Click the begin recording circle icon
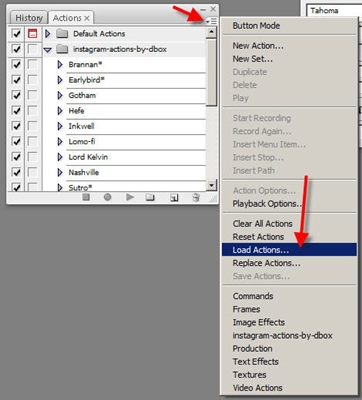Image resolution: width=362 pixels, height=400 pixels. [107, 197]
